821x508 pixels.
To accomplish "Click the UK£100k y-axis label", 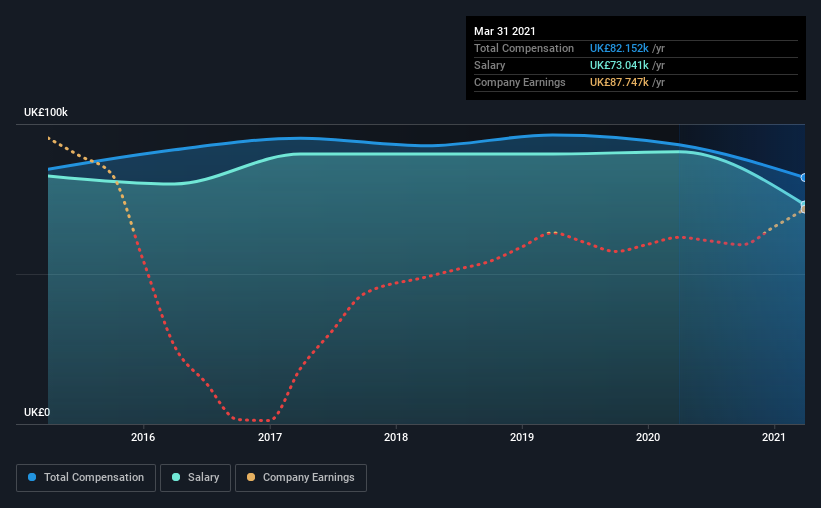I will pyautogui.click(x=46, y=112).
